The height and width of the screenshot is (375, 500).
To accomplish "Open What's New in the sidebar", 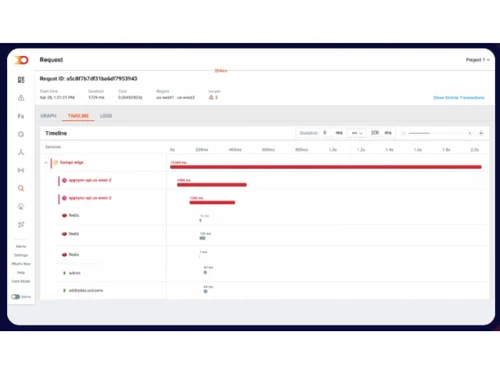I will (21, 264).
